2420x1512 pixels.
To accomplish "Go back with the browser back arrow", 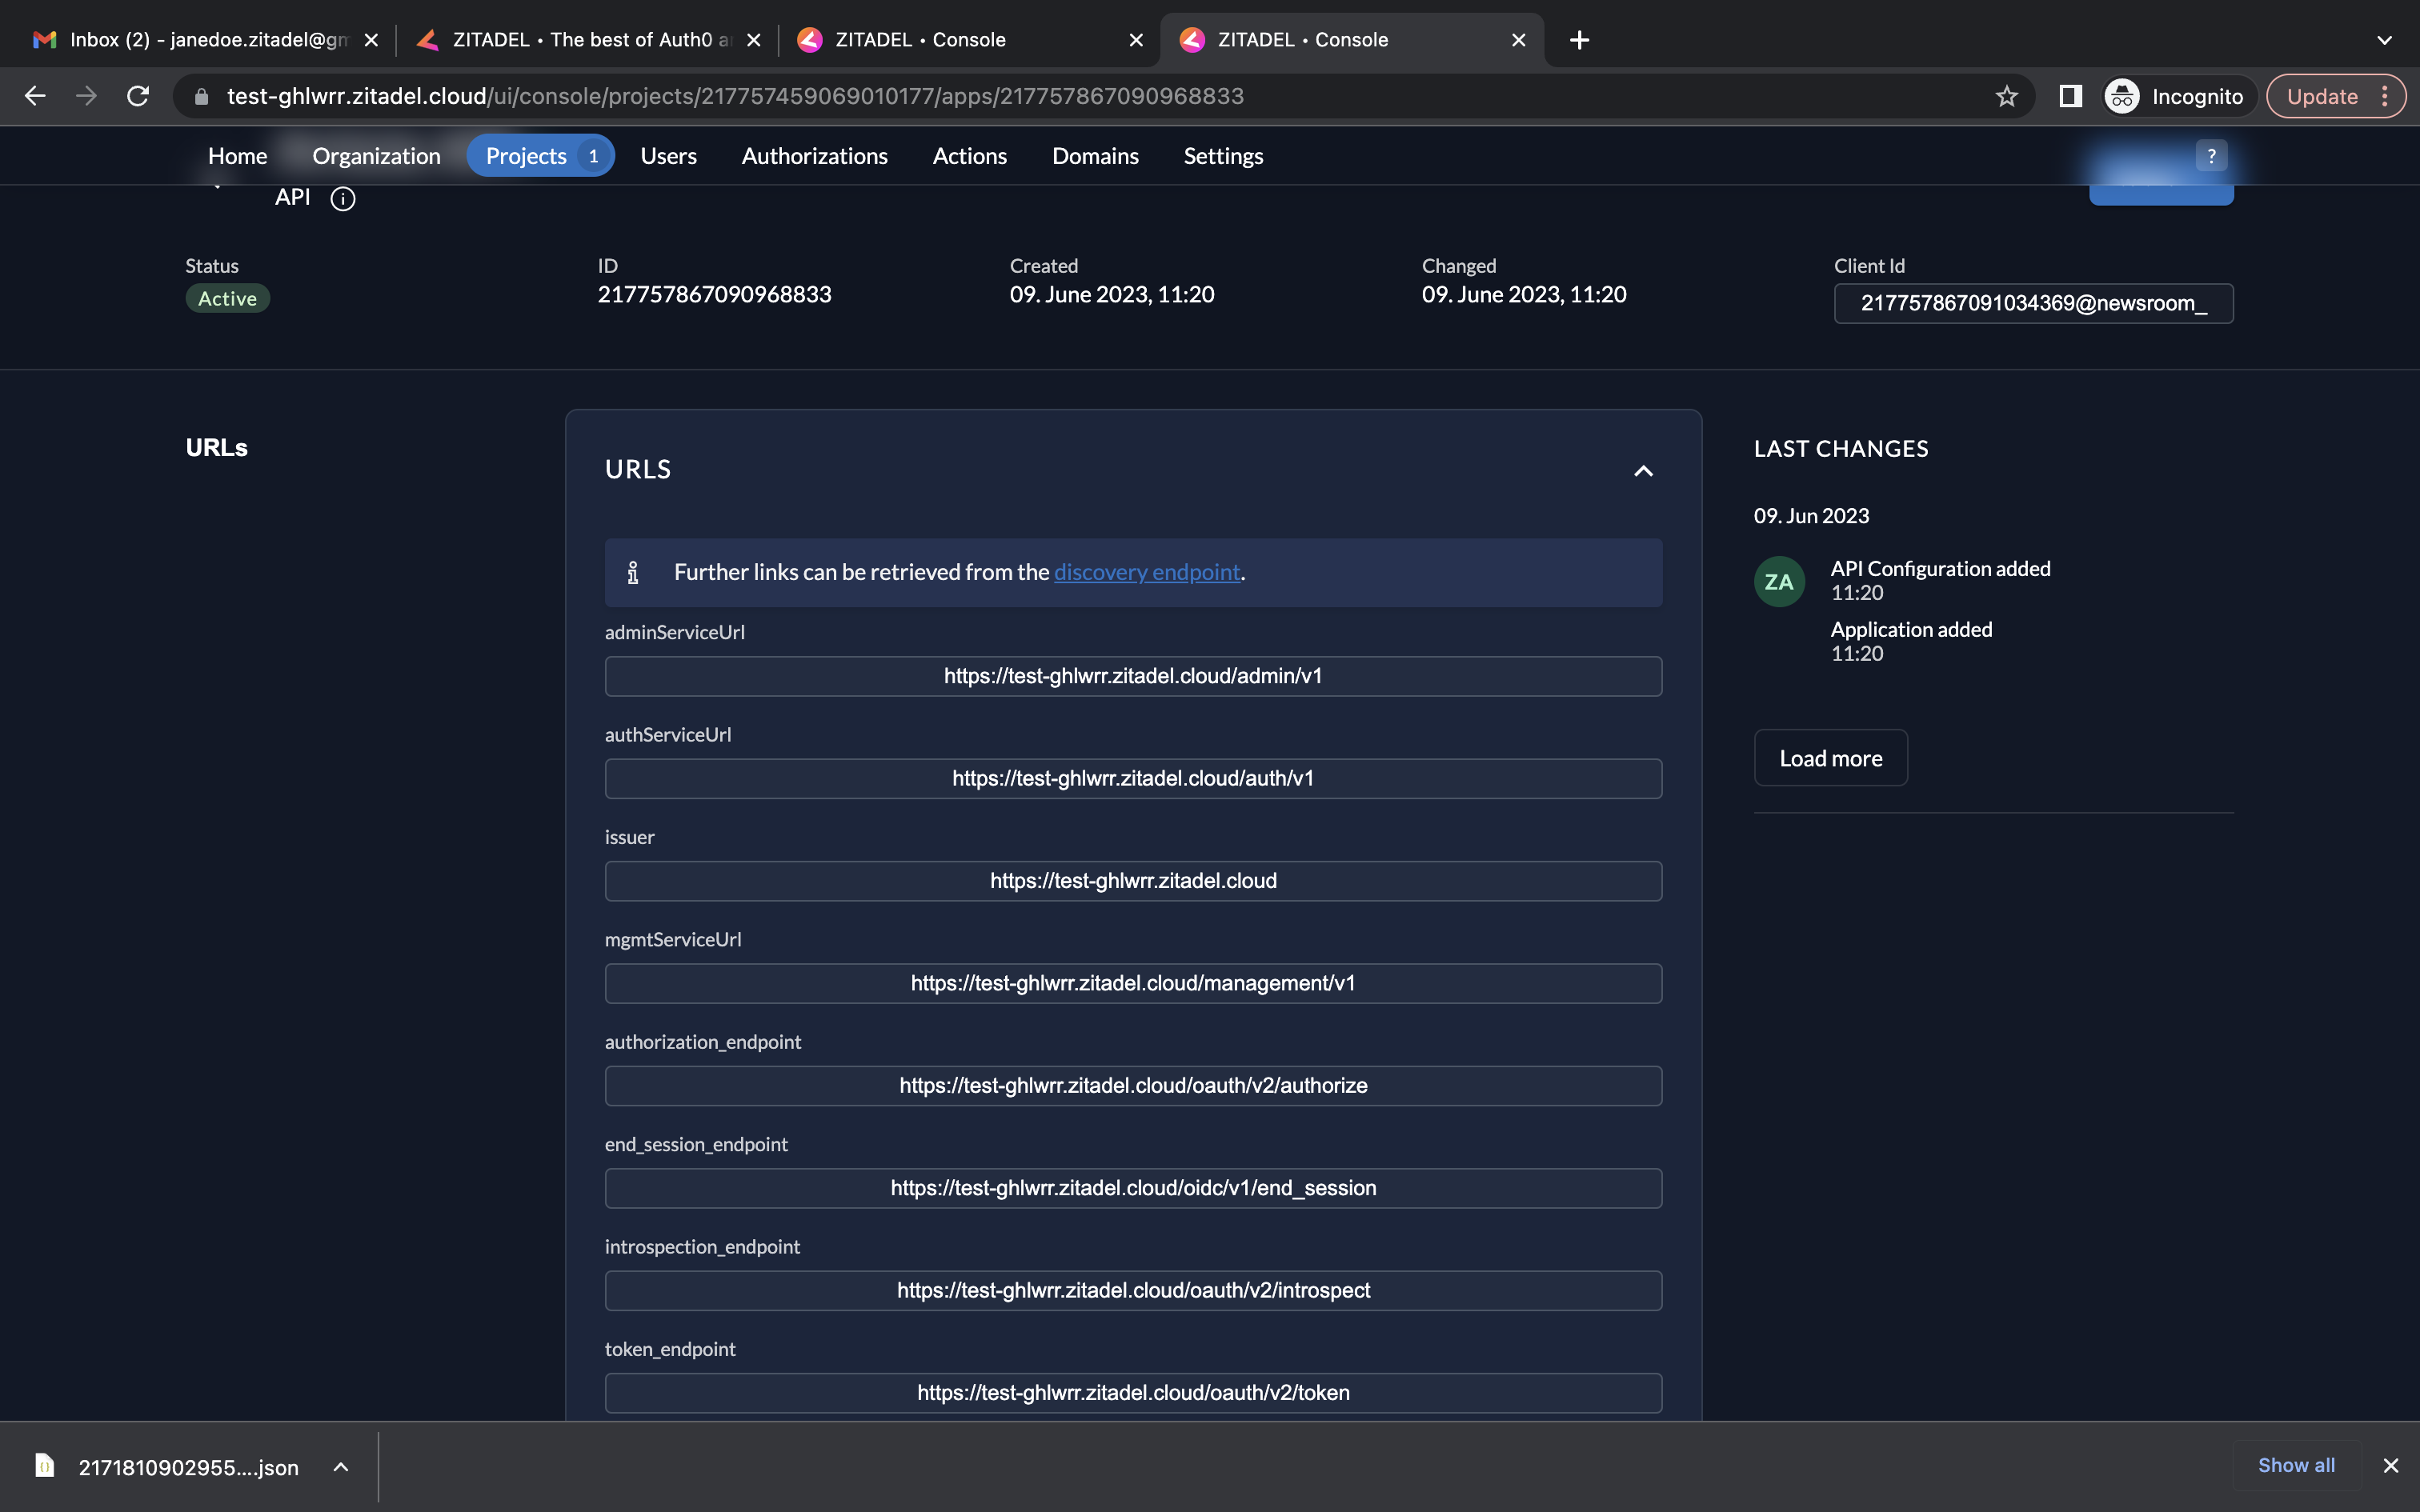I will point(35,96).
